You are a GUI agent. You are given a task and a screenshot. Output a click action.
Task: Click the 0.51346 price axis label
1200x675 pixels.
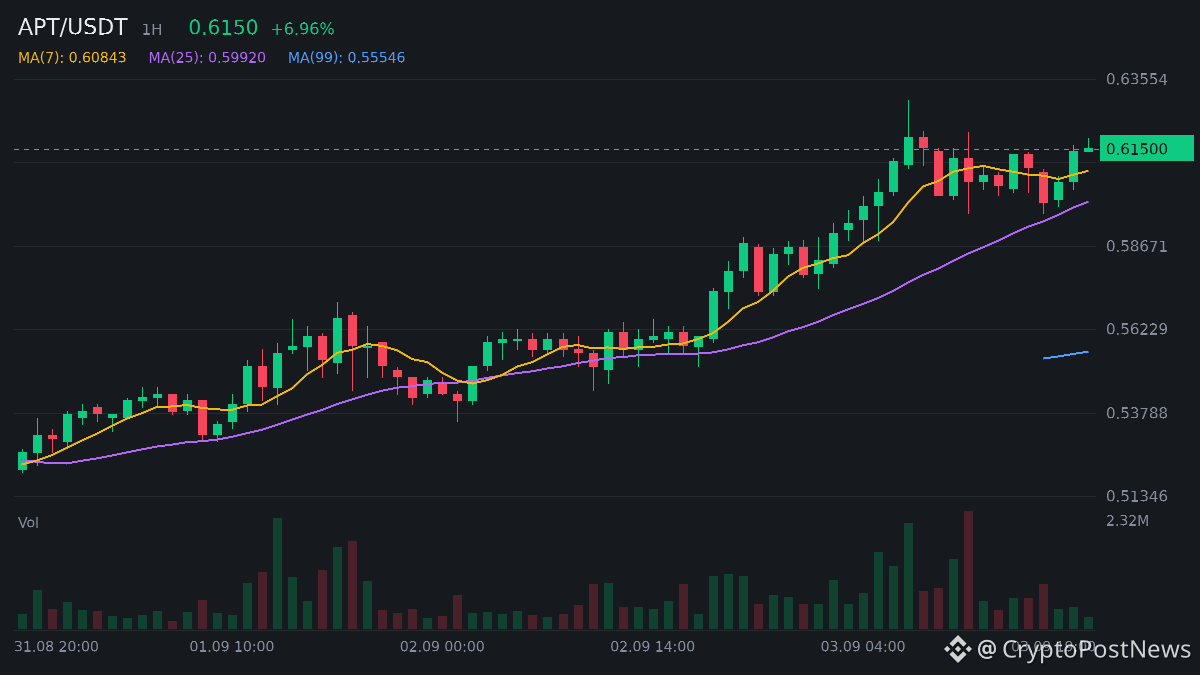[x=1137, y=496]
